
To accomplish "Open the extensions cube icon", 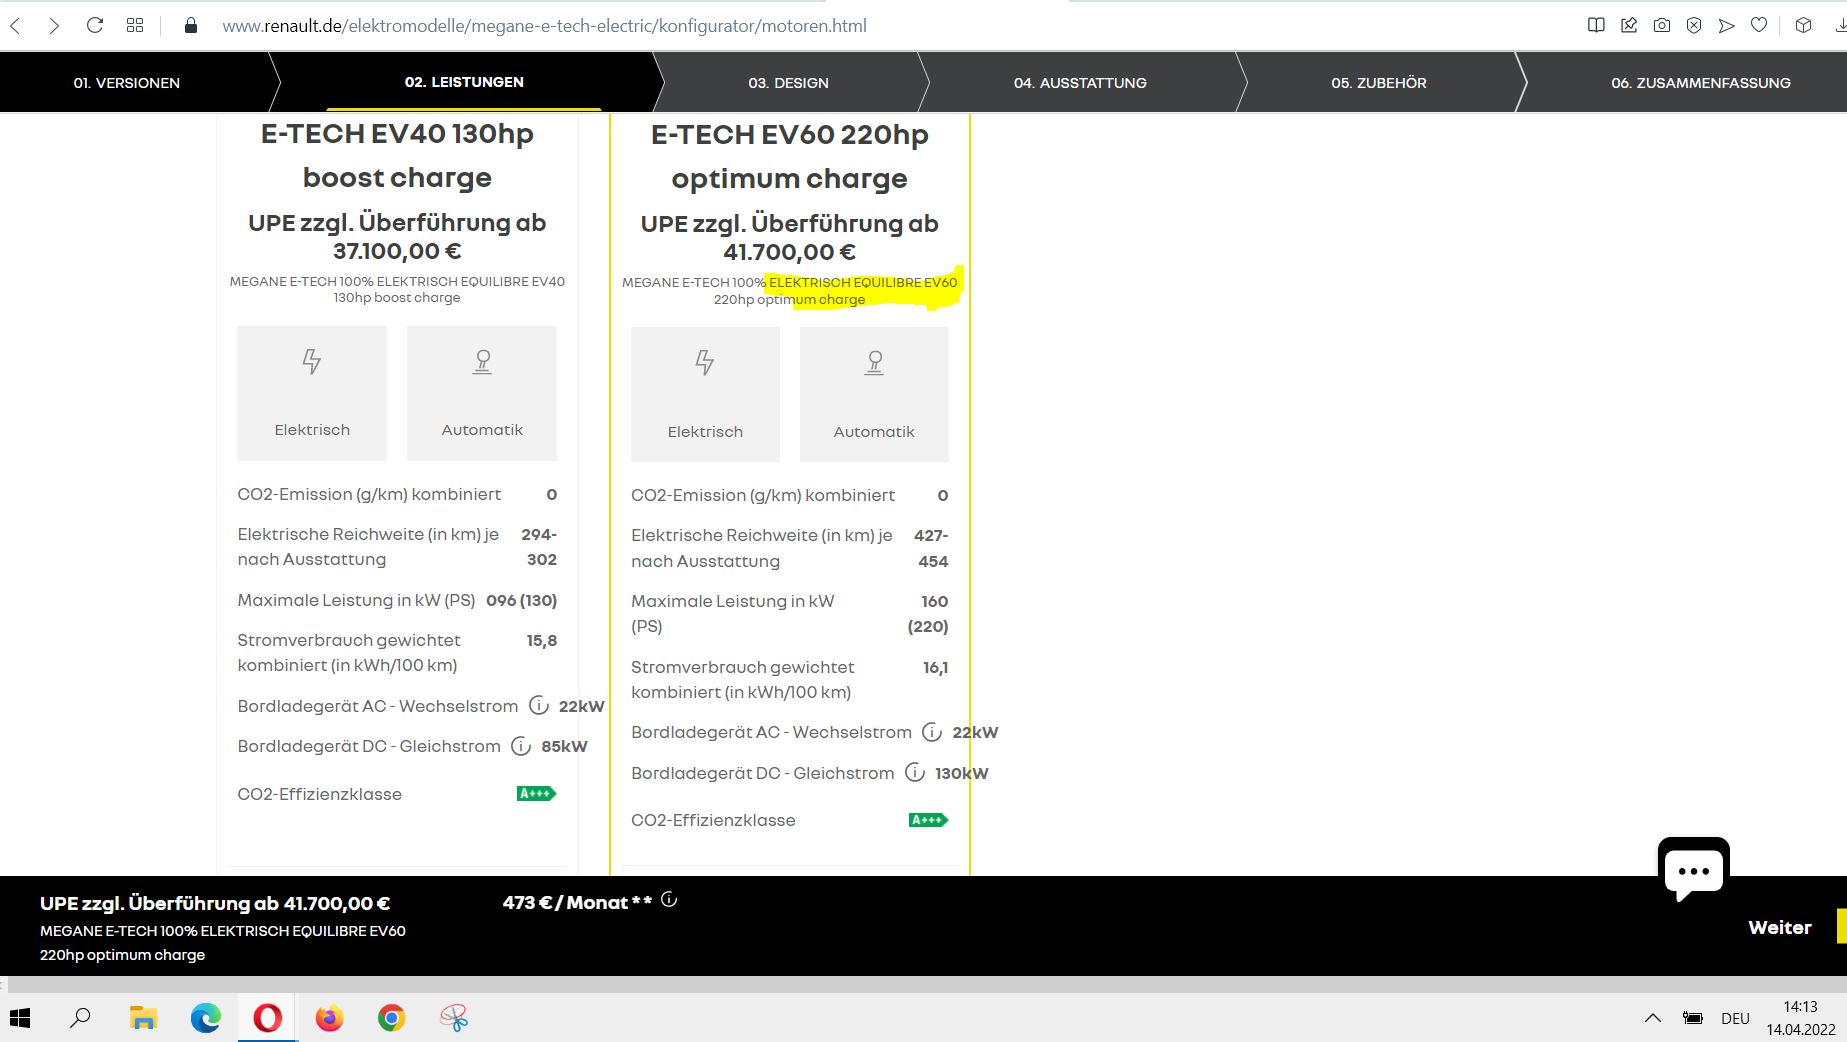I will coord(1803,26).
